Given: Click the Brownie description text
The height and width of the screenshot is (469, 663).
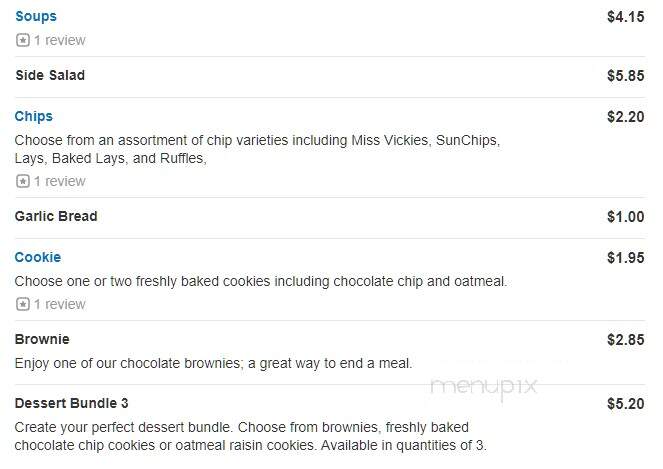Looking at the screenshot, I should click(214, 363).
